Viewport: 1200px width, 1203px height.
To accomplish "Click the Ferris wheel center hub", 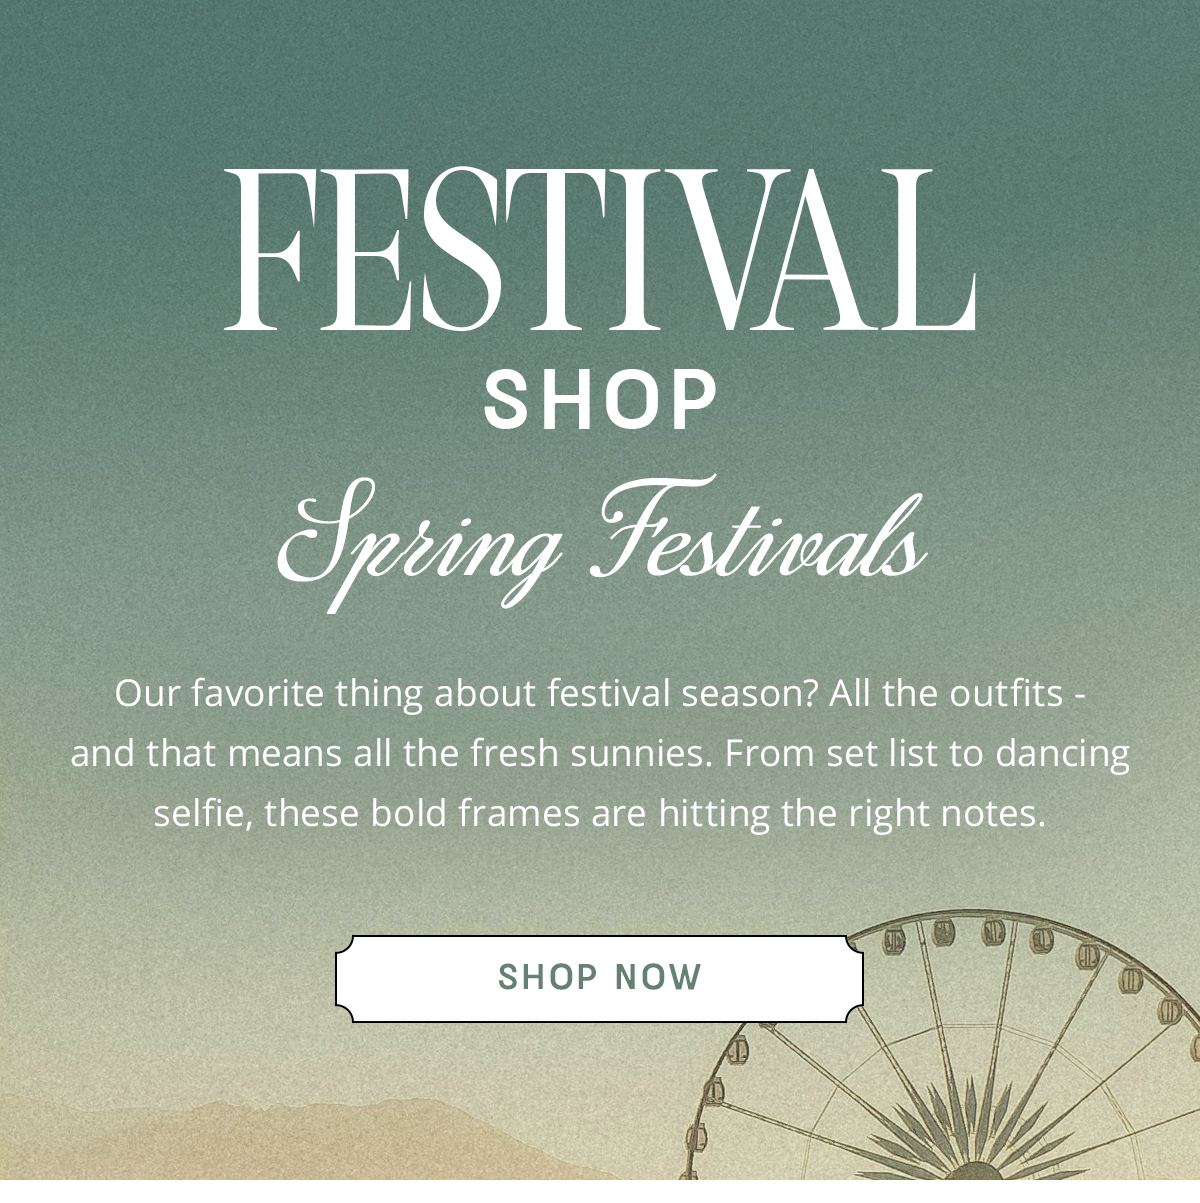I will (x=975, y=1170).
